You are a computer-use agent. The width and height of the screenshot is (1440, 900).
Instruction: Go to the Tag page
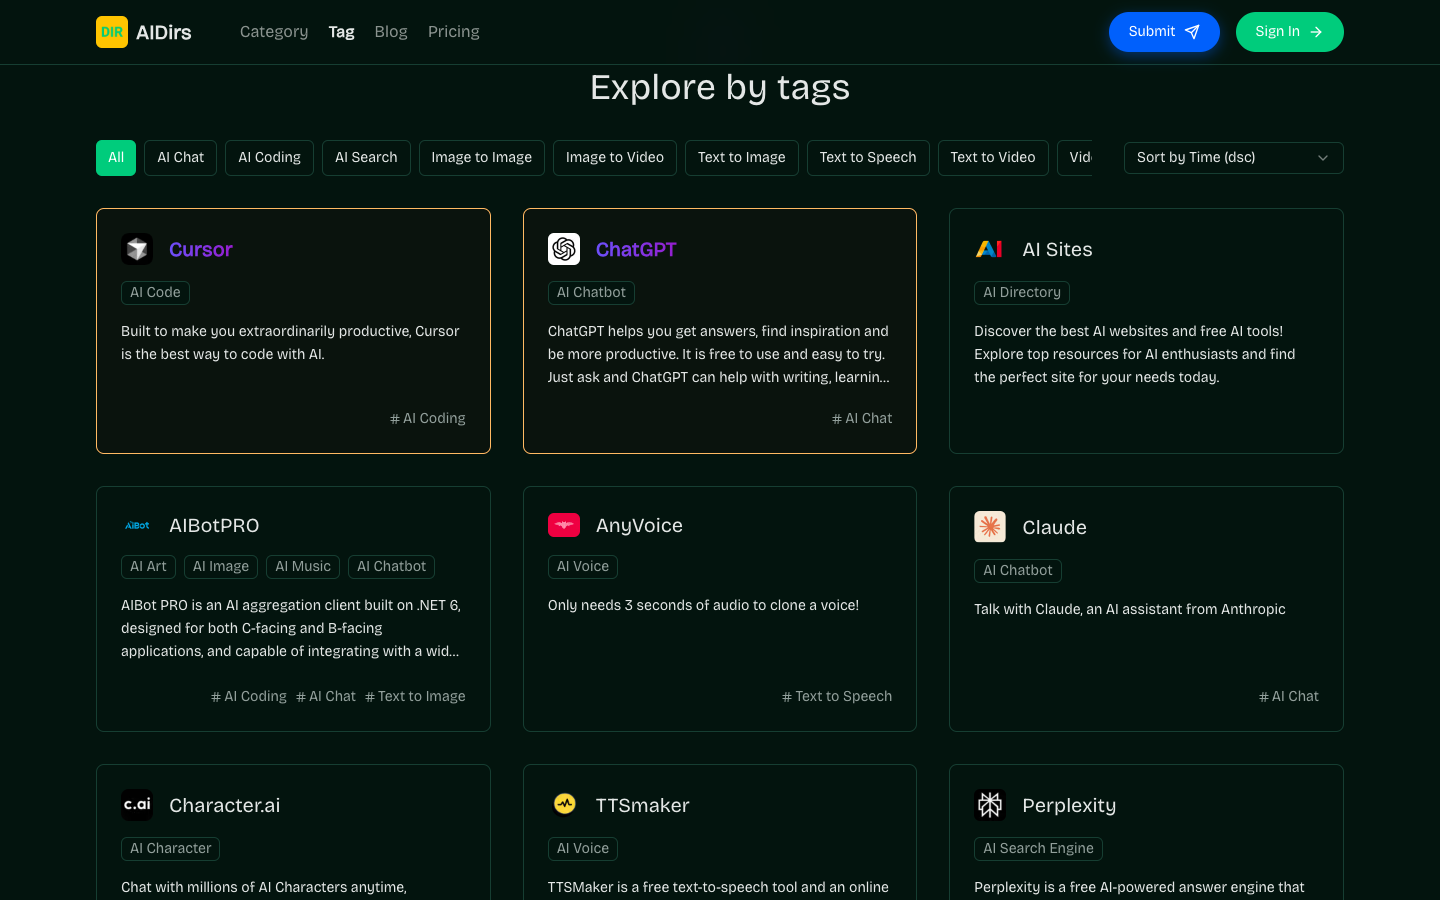[342, 32]
